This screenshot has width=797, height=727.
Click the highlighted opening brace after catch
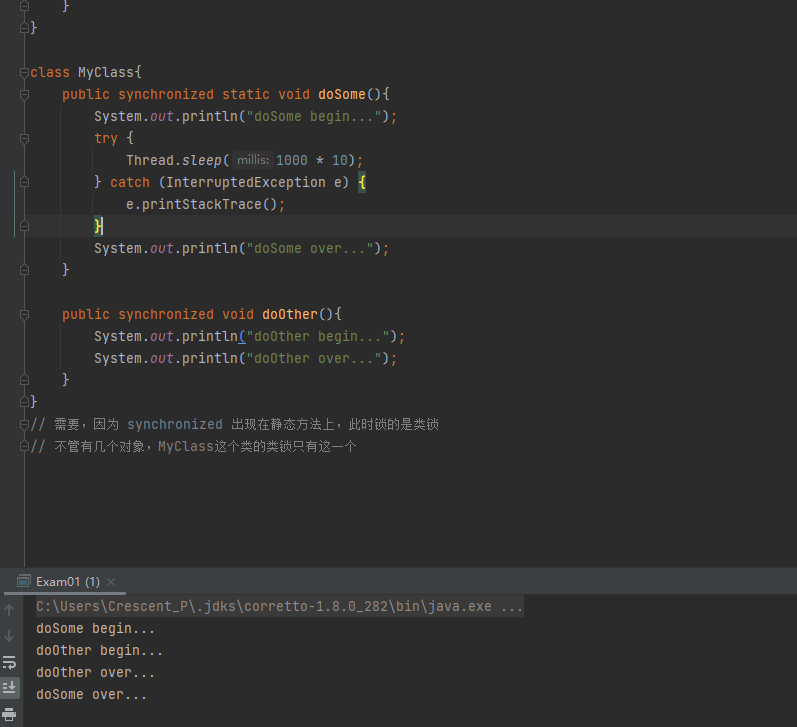(362, 182)
